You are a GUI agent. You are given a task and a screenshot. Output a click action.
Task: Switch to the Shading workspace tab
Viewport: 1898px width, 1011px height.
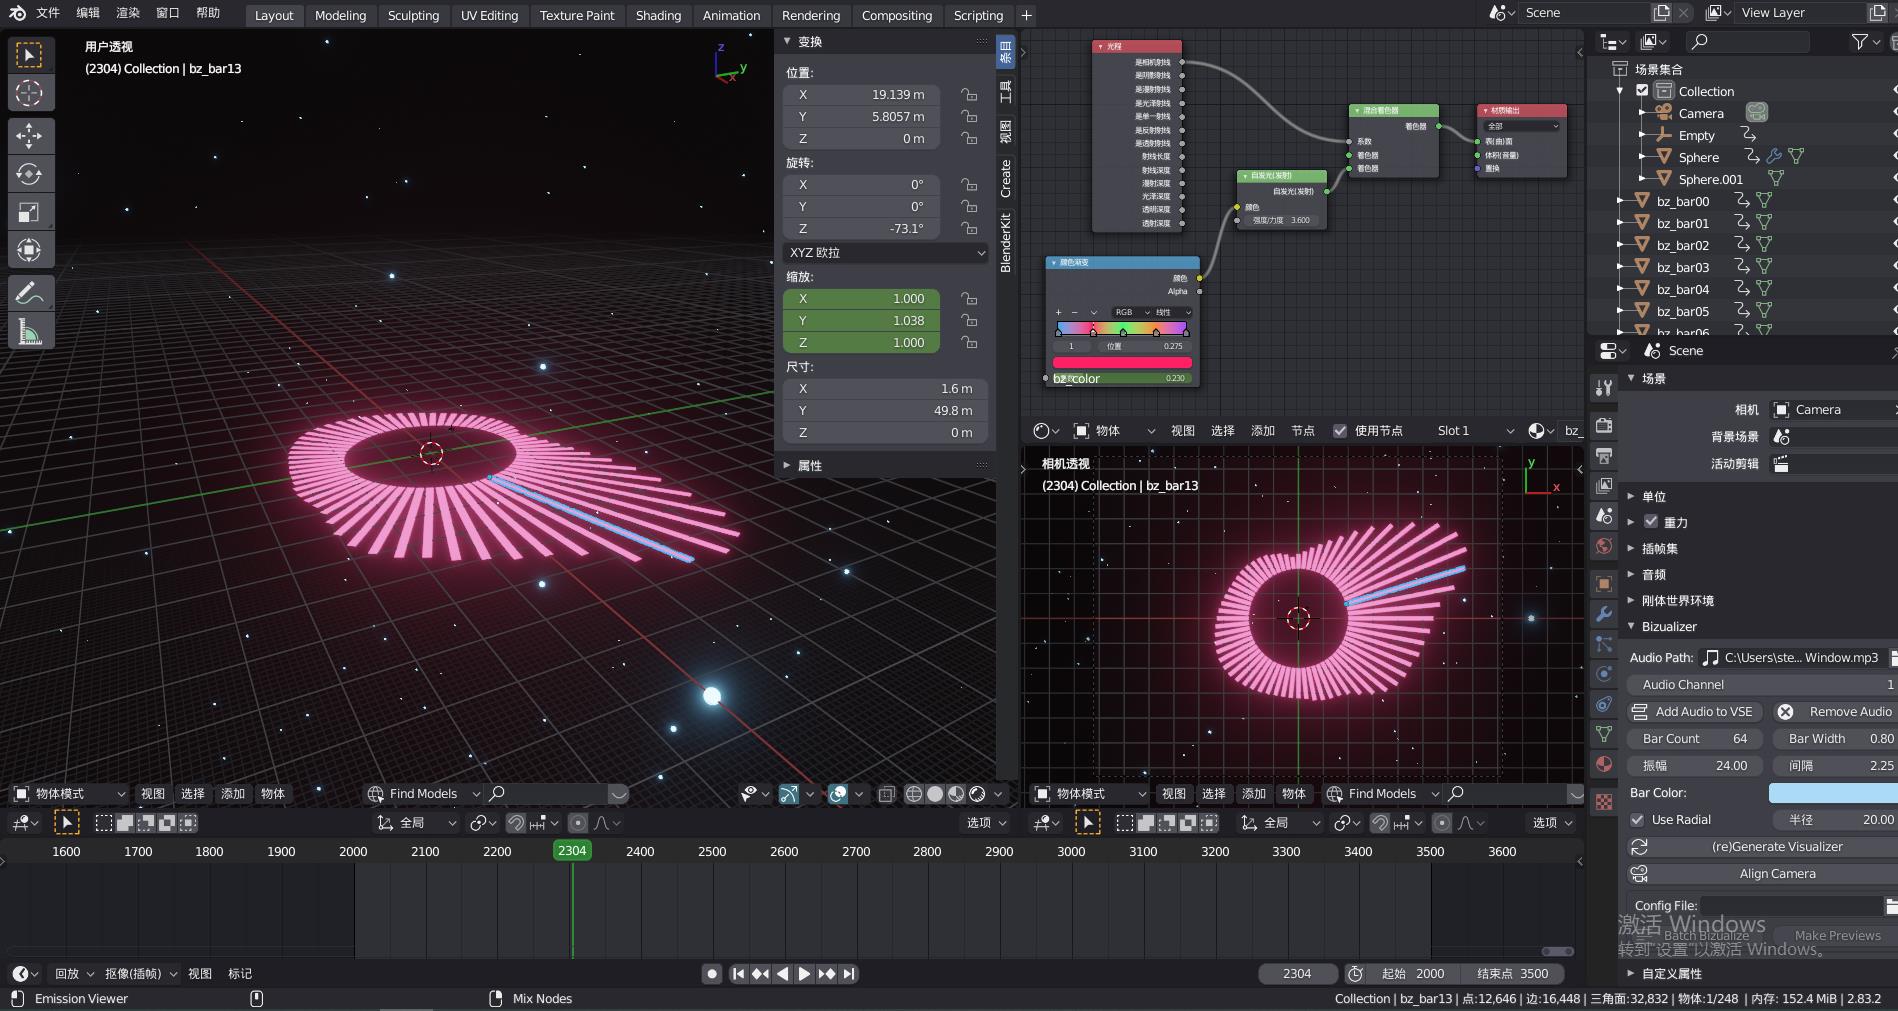pos(658,15)
